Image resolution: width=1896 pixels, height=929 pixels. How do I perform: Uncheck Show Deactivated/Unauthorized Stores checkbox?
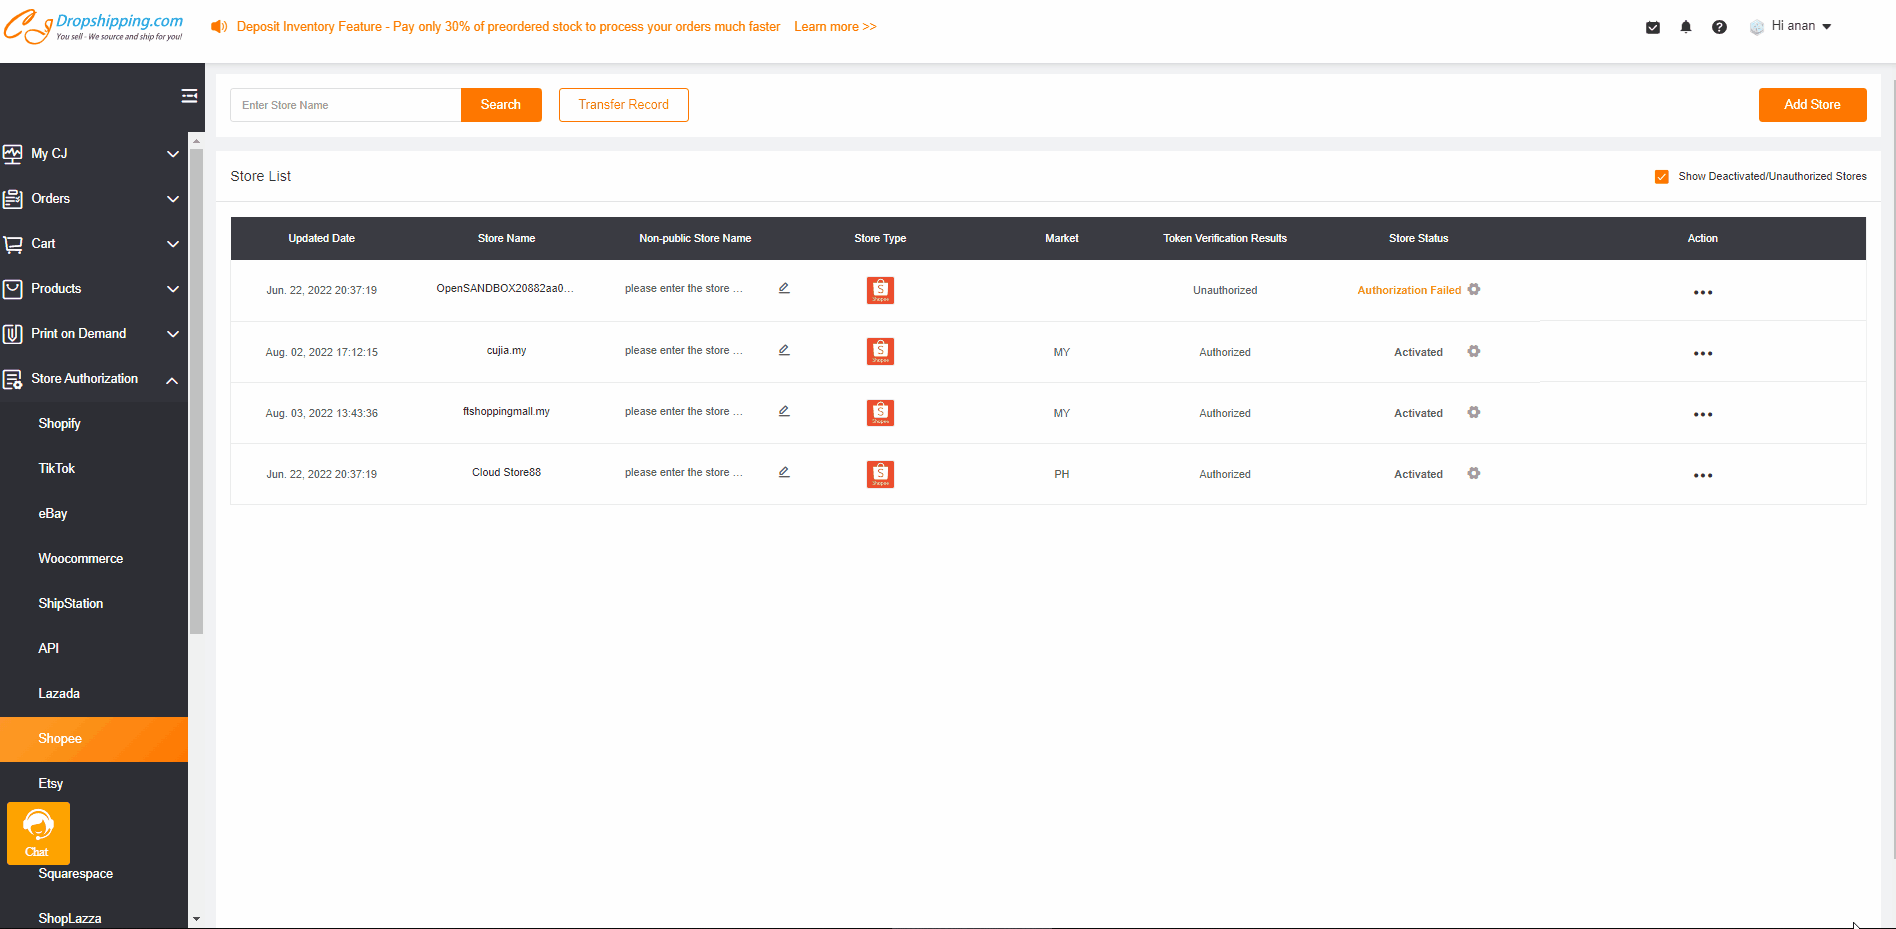click(x=1662, y=177)
